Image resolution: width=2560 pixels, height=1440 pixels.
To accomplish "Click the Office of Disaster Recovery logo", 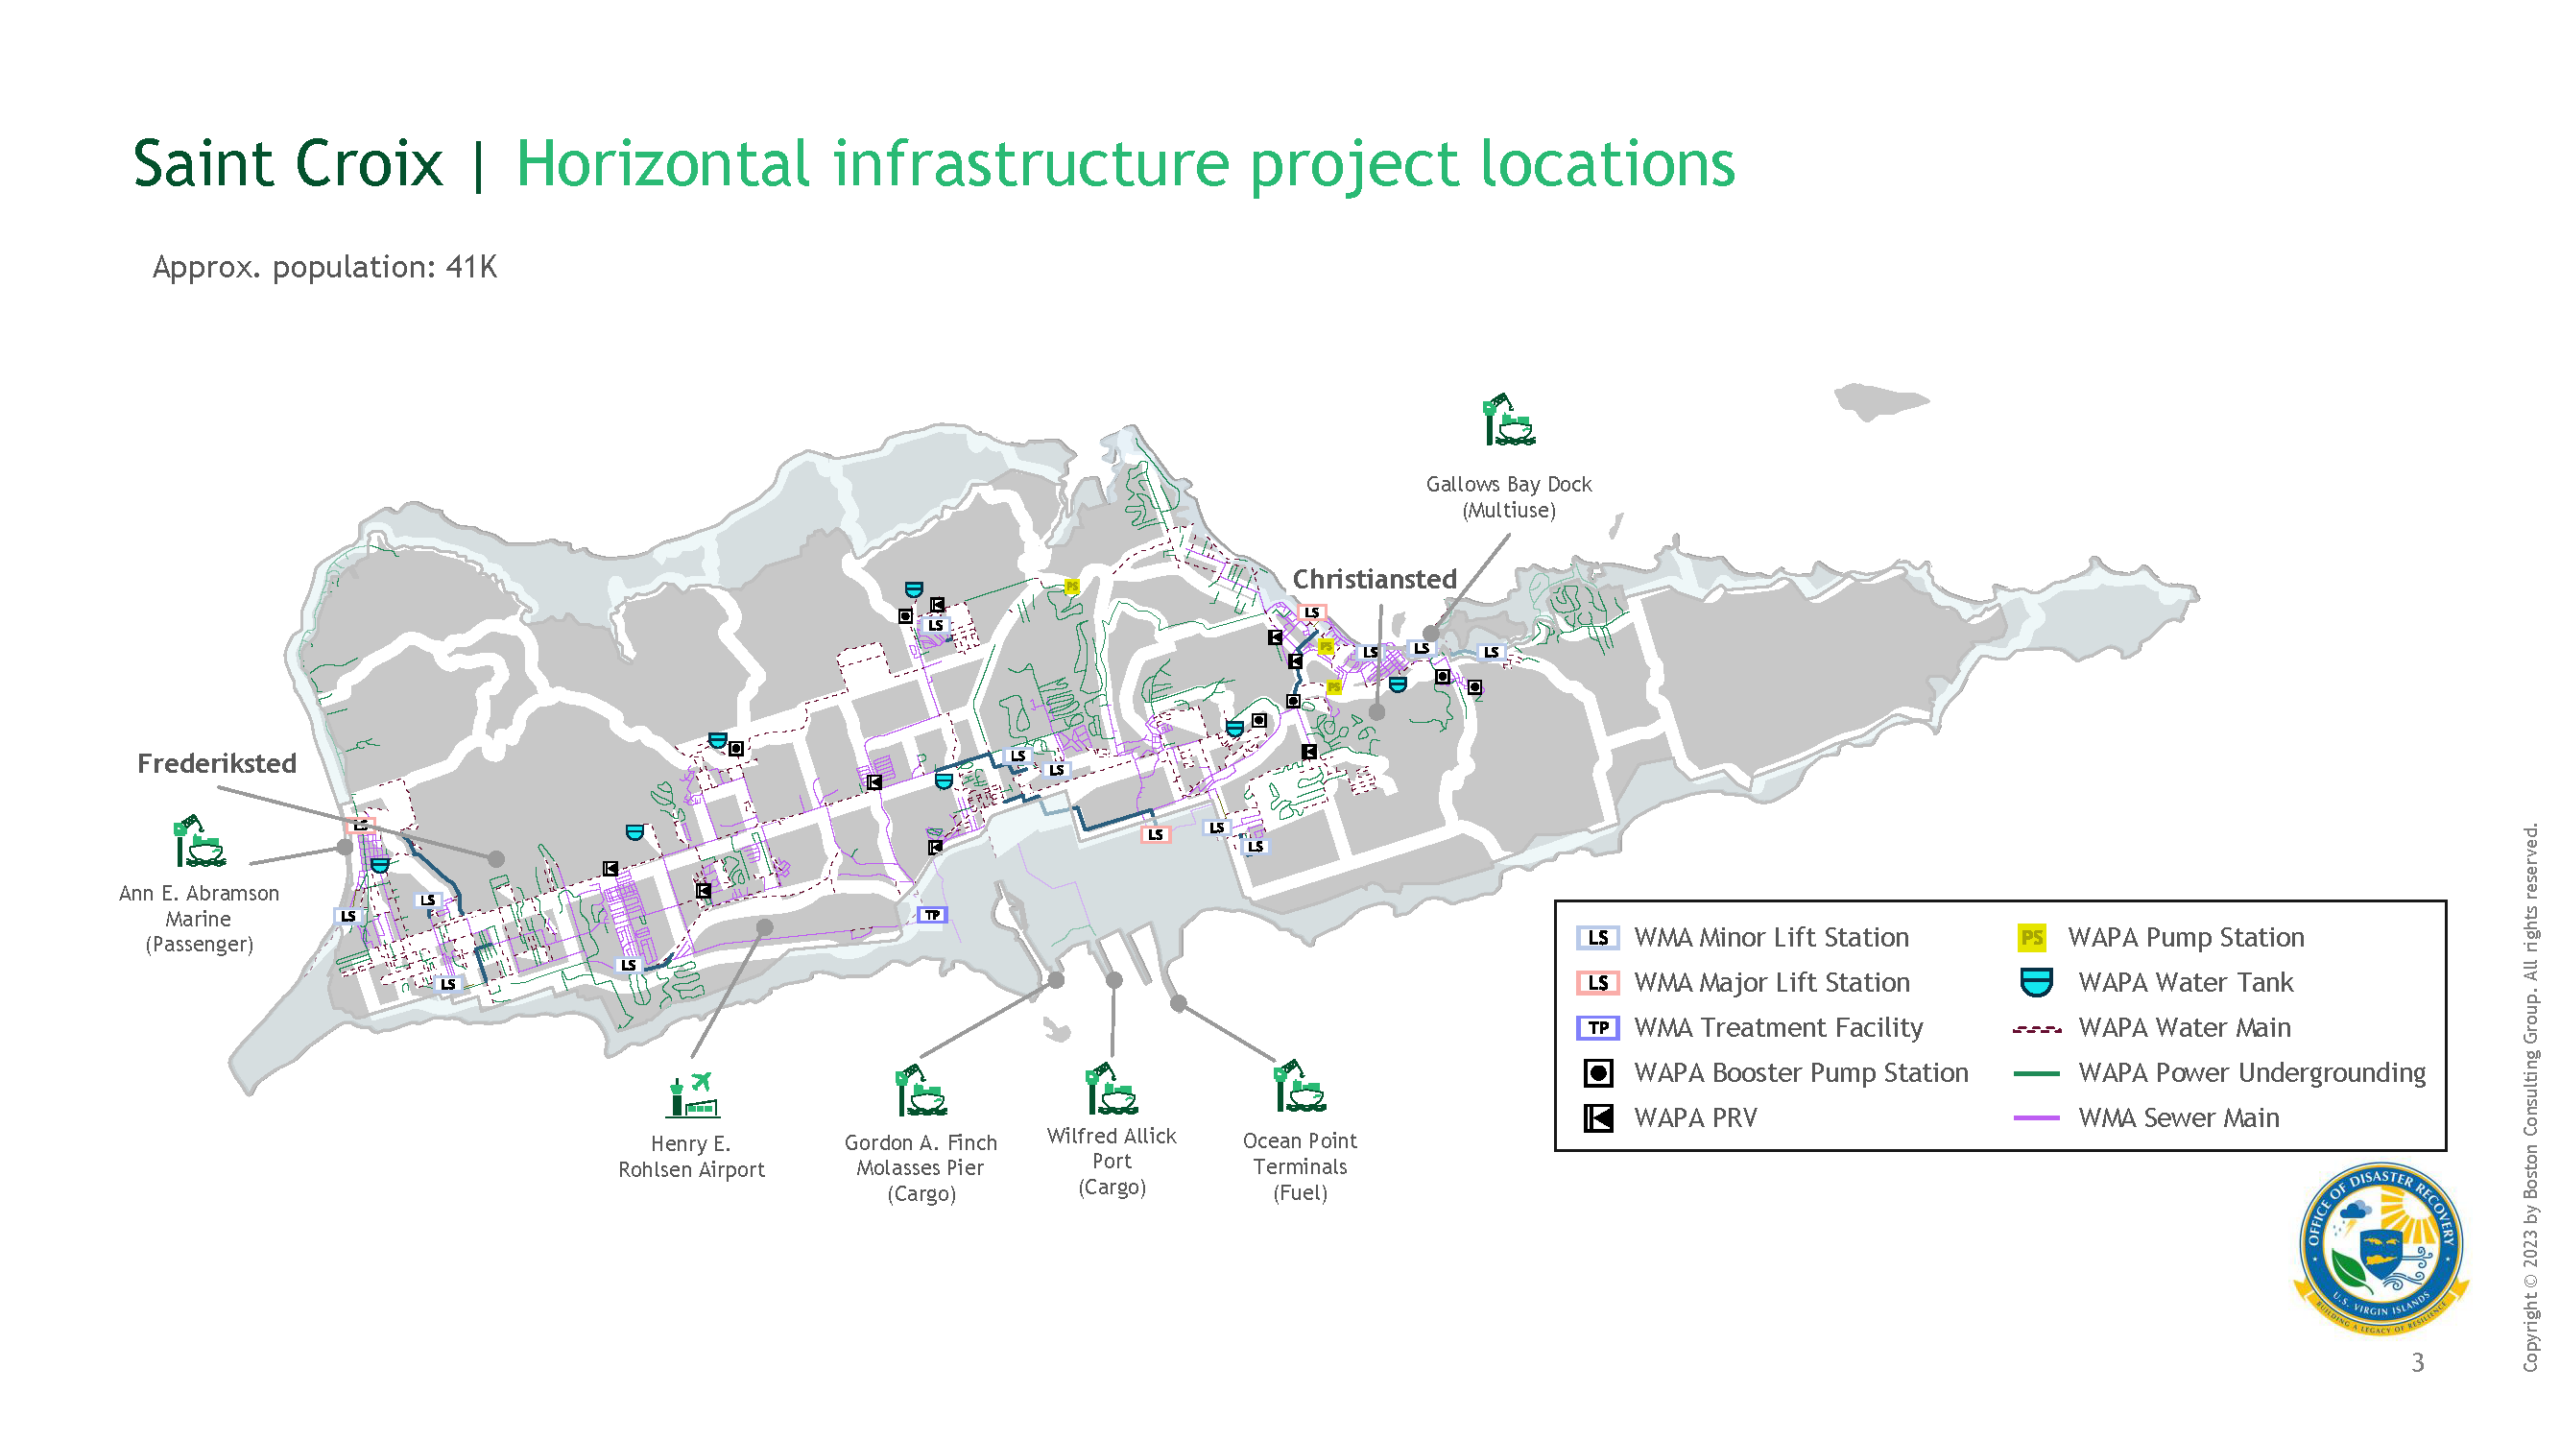I will point(2381,1249).
